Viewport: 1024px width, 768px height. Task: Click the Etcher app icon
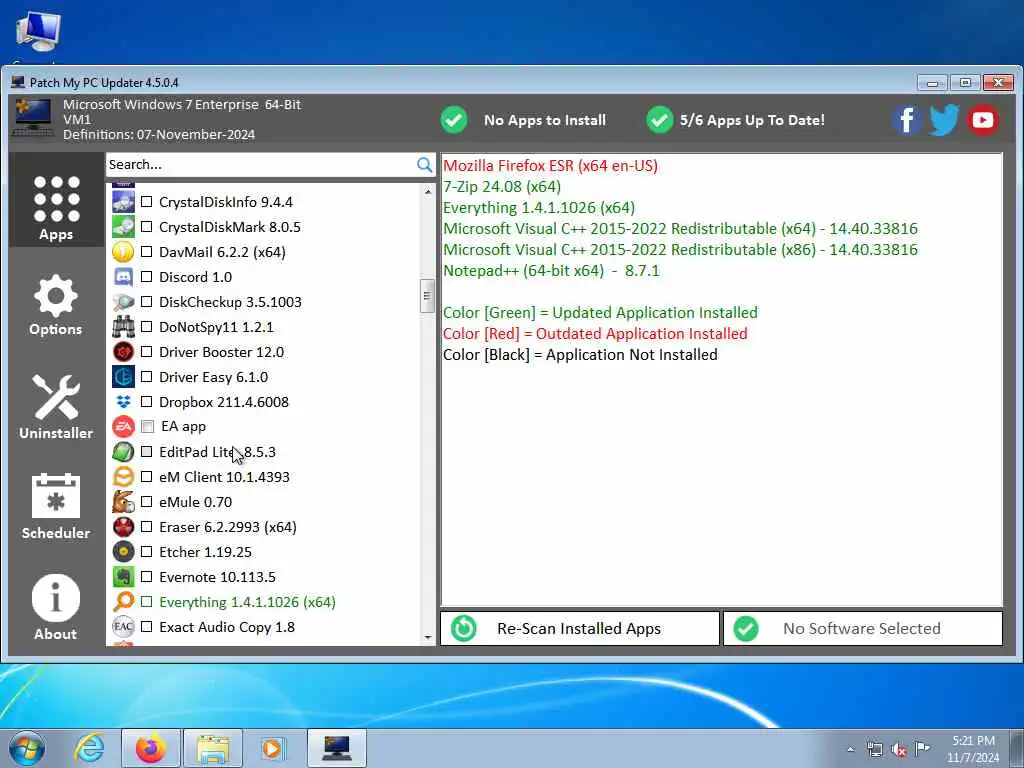[123, 552]
